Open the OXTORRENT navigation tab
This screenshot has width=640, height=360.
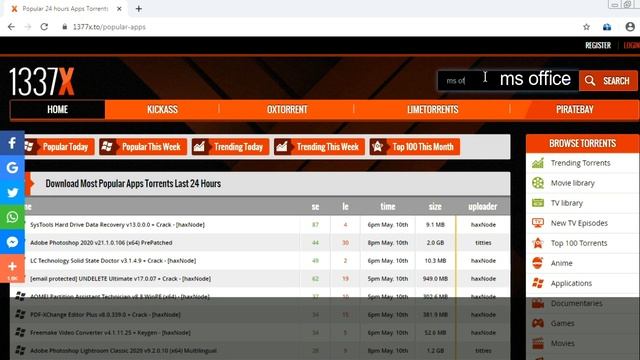pos(287,109)
